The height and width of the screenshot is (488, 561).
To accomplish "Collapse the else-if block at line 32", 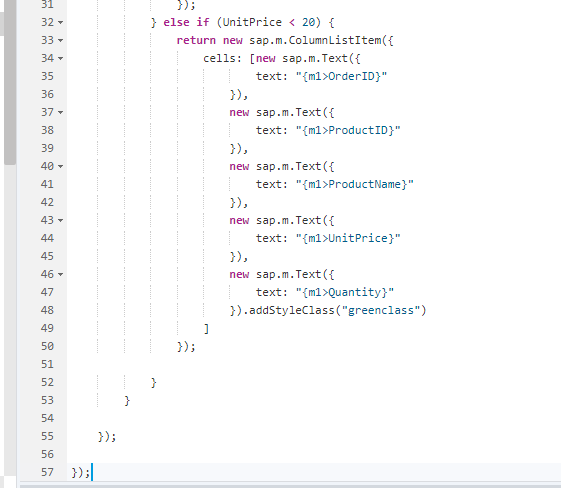I will pyautogui.click(x=60, y=23).
